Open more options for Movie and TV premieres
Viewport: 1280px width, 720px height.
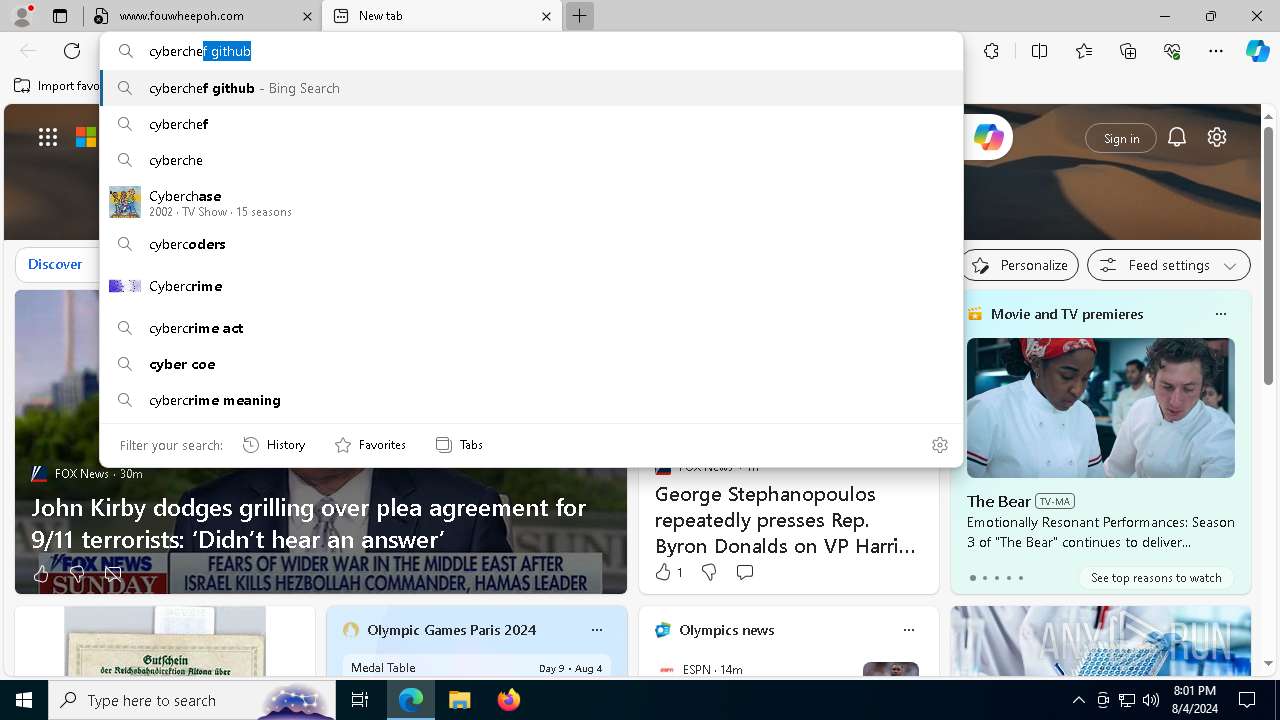[x=1220, y=314]
